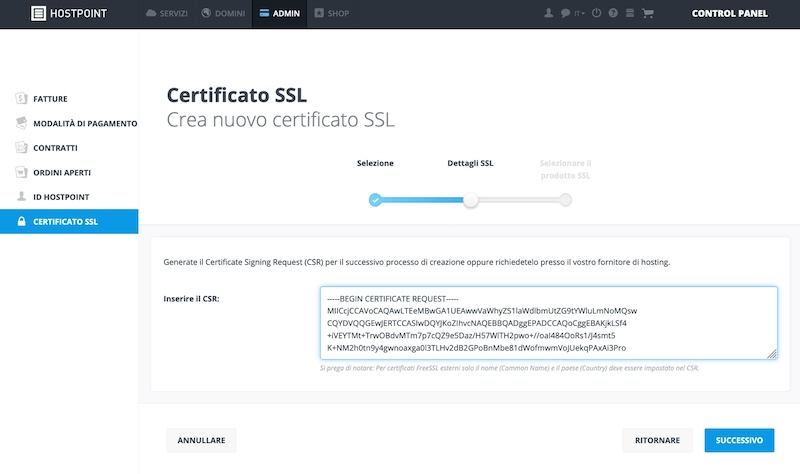This screenshot has width=800, height=474.
Task: Click the Contratti sidebar label
Action: 56,148
